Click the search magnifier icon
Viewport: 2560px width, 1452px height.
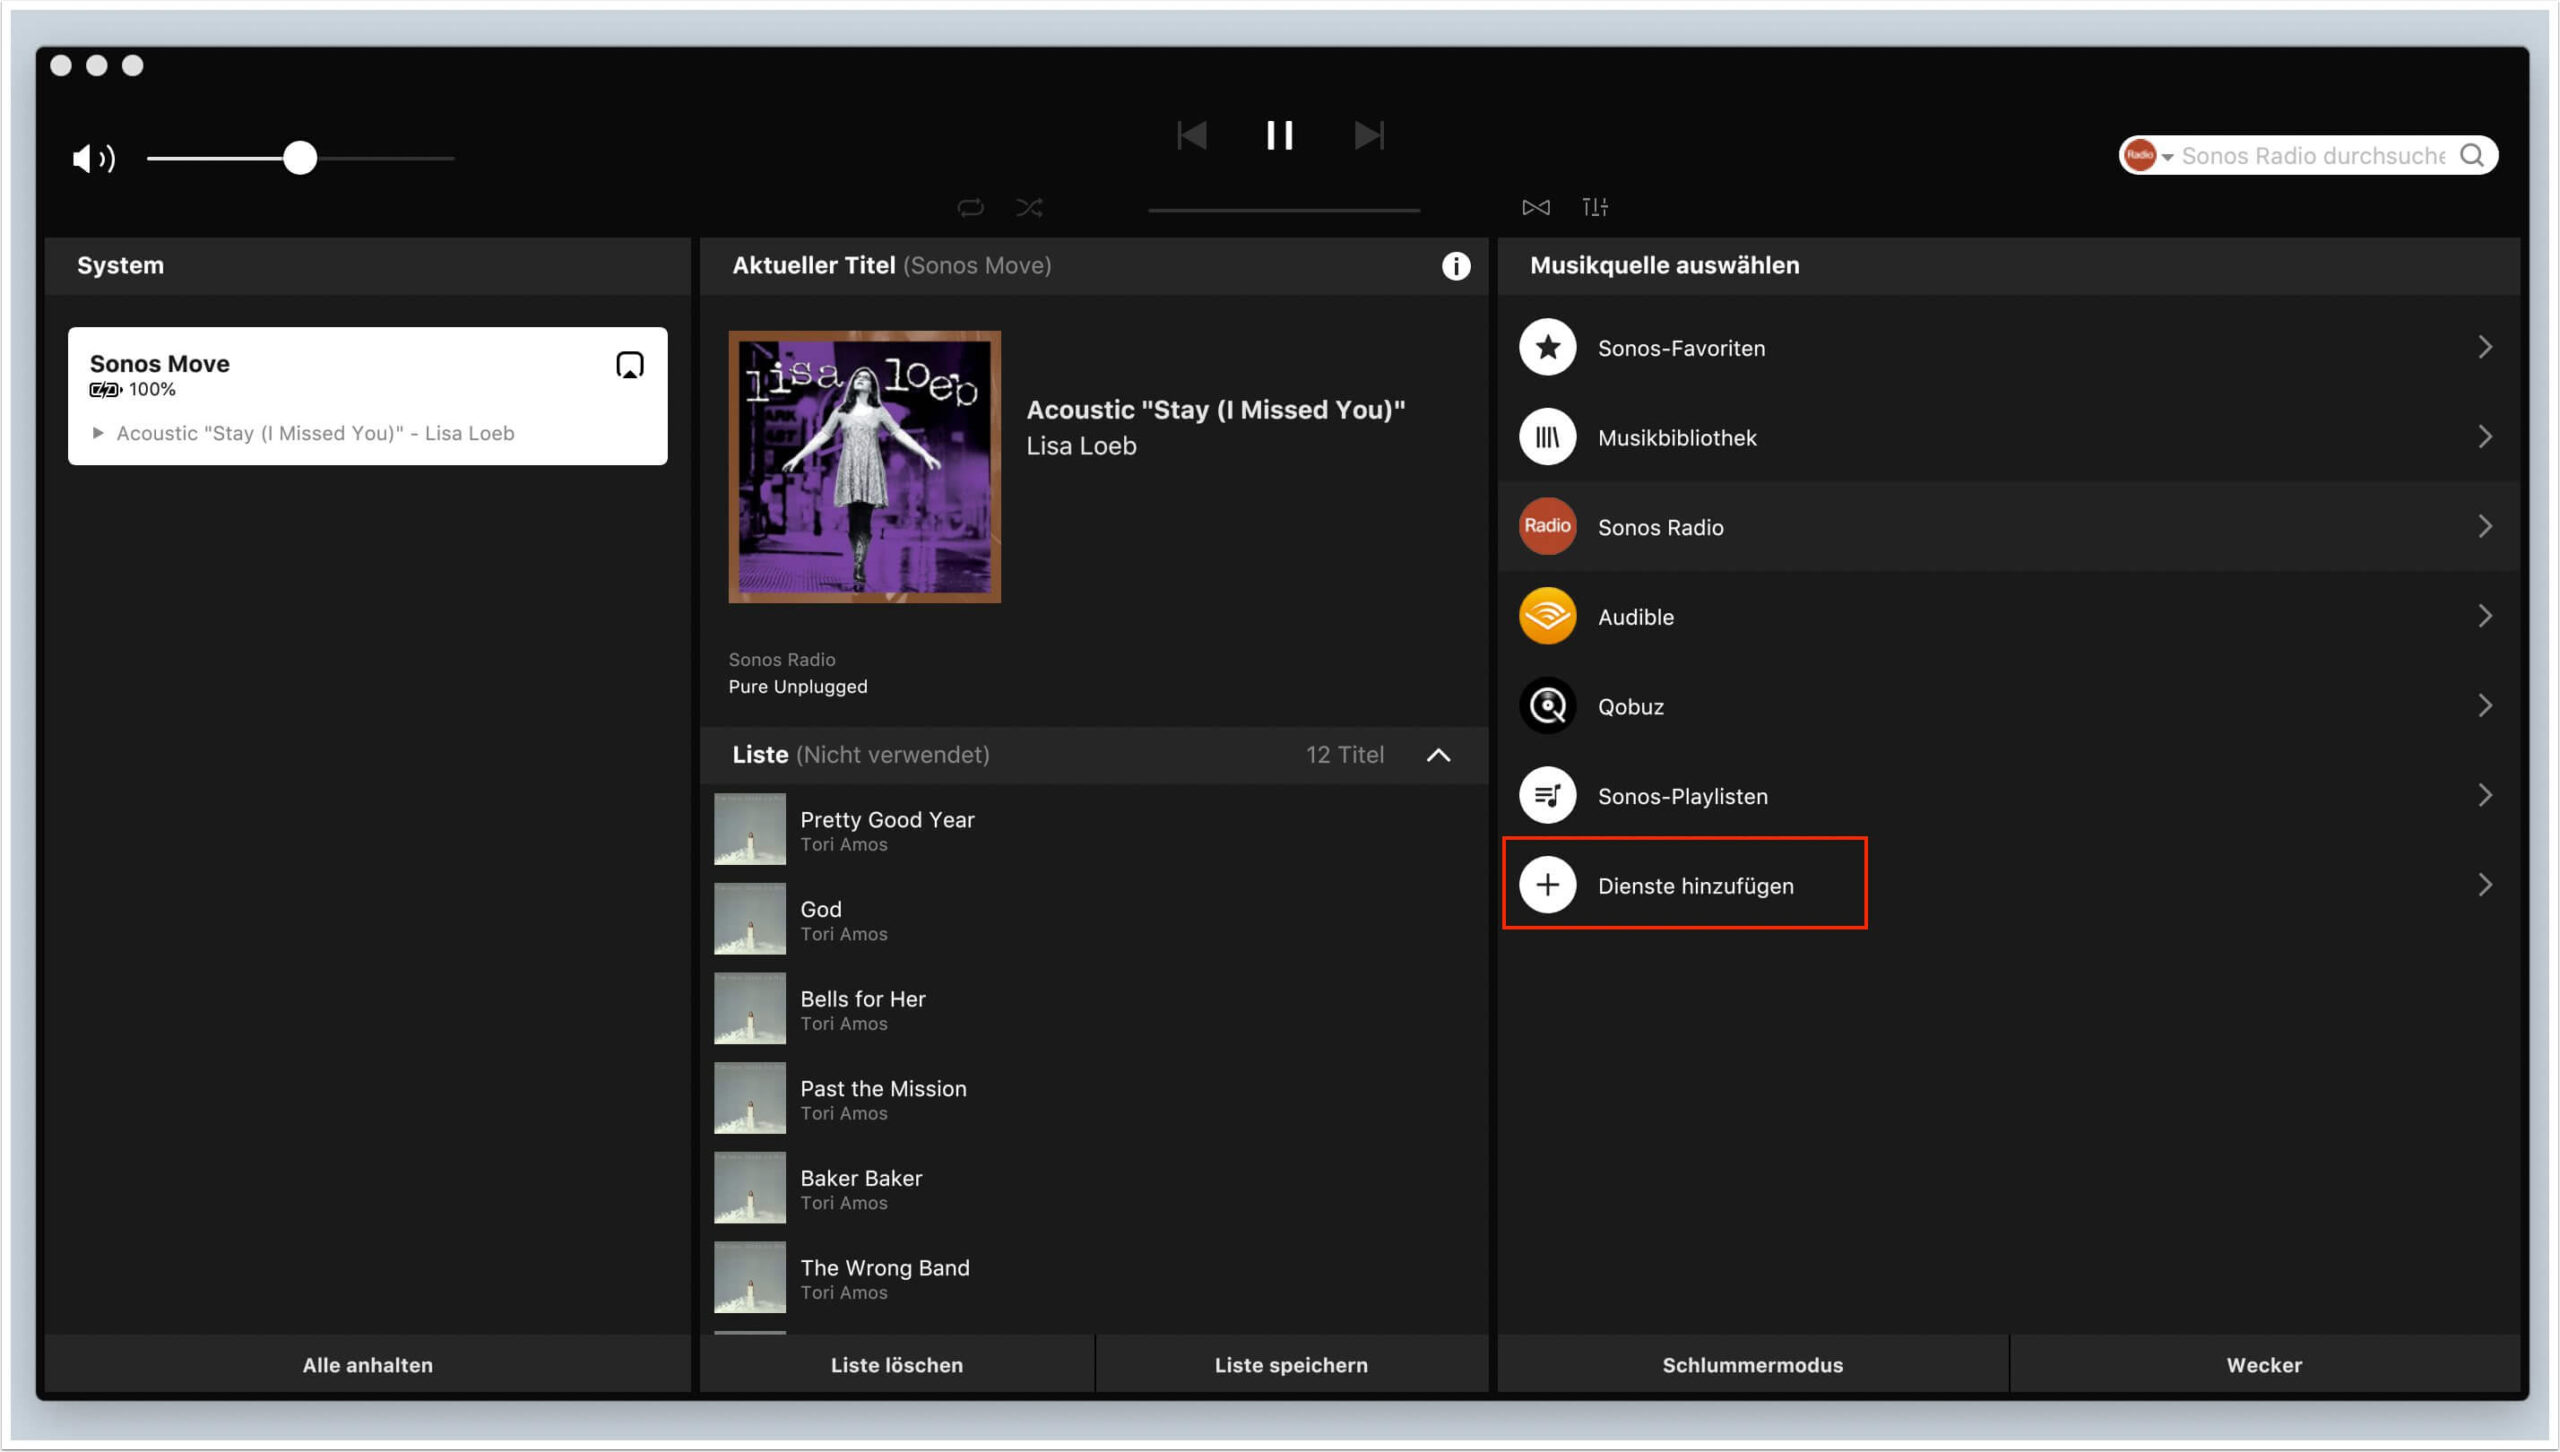[2471, 155]
